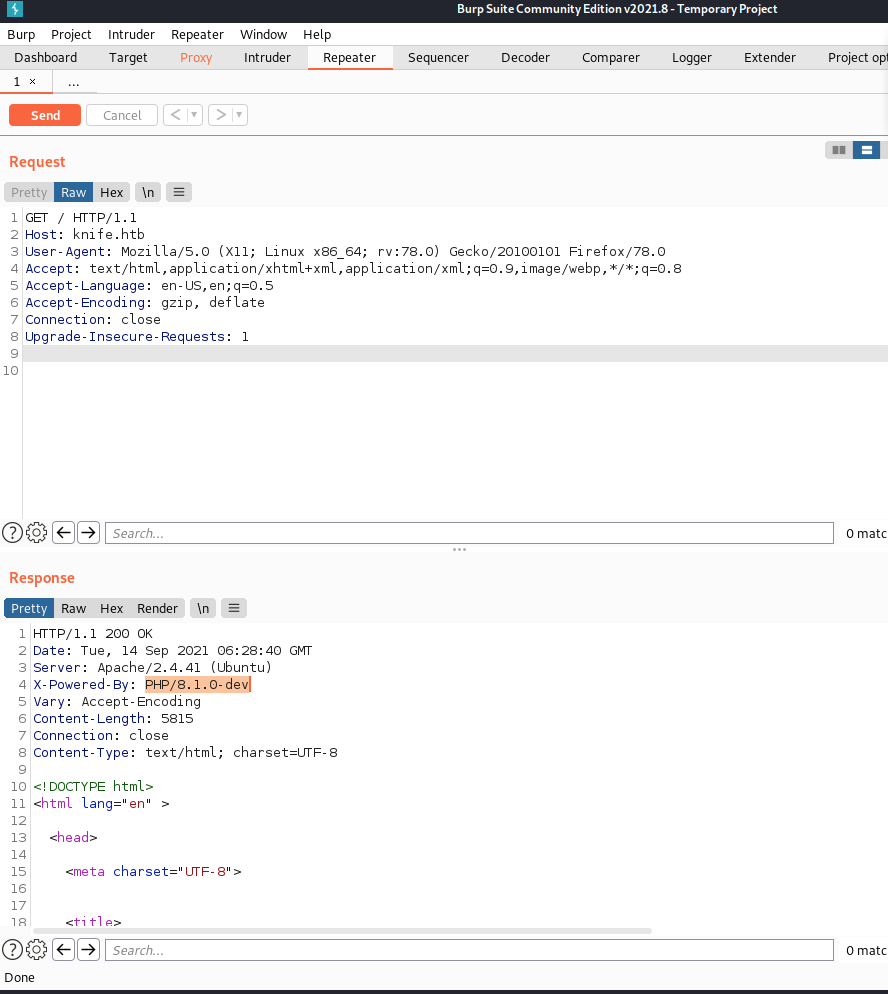Screen dimensions: 888x994
Task: Open request search help icon
Action: (12, 533)
